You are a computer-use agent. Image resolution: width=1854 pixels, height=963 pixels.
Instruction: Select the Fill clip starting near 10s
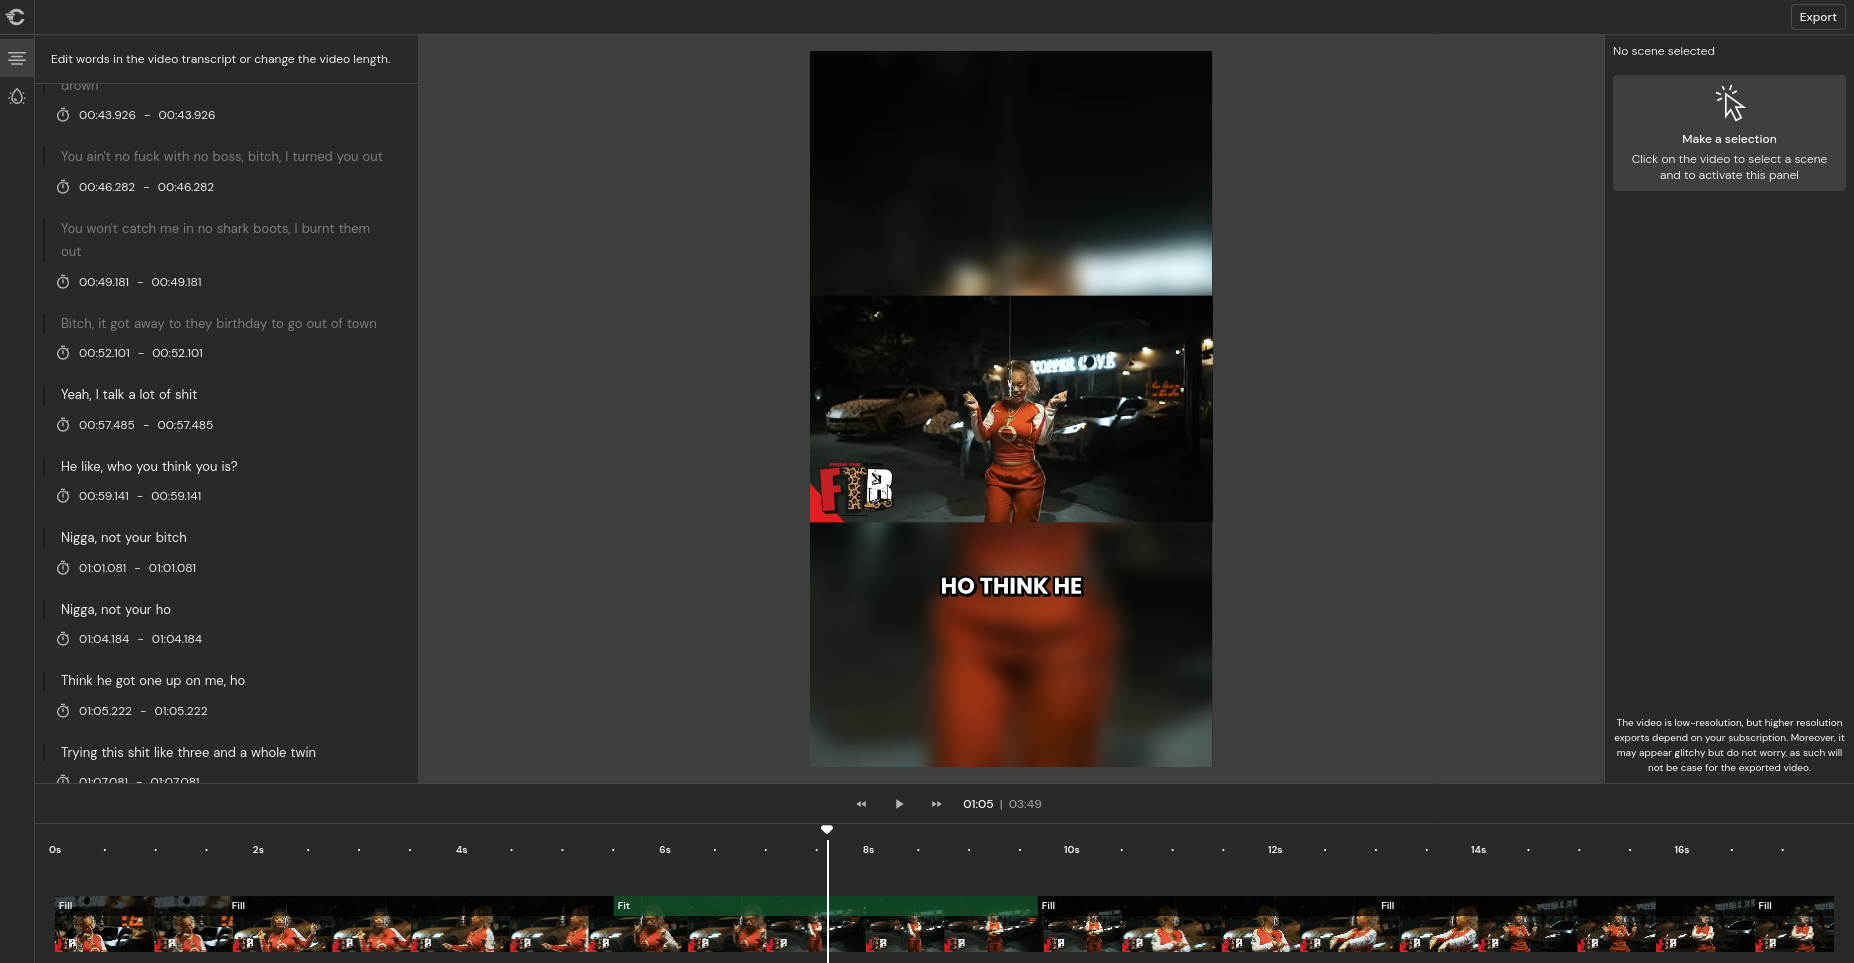(1208, 925)
